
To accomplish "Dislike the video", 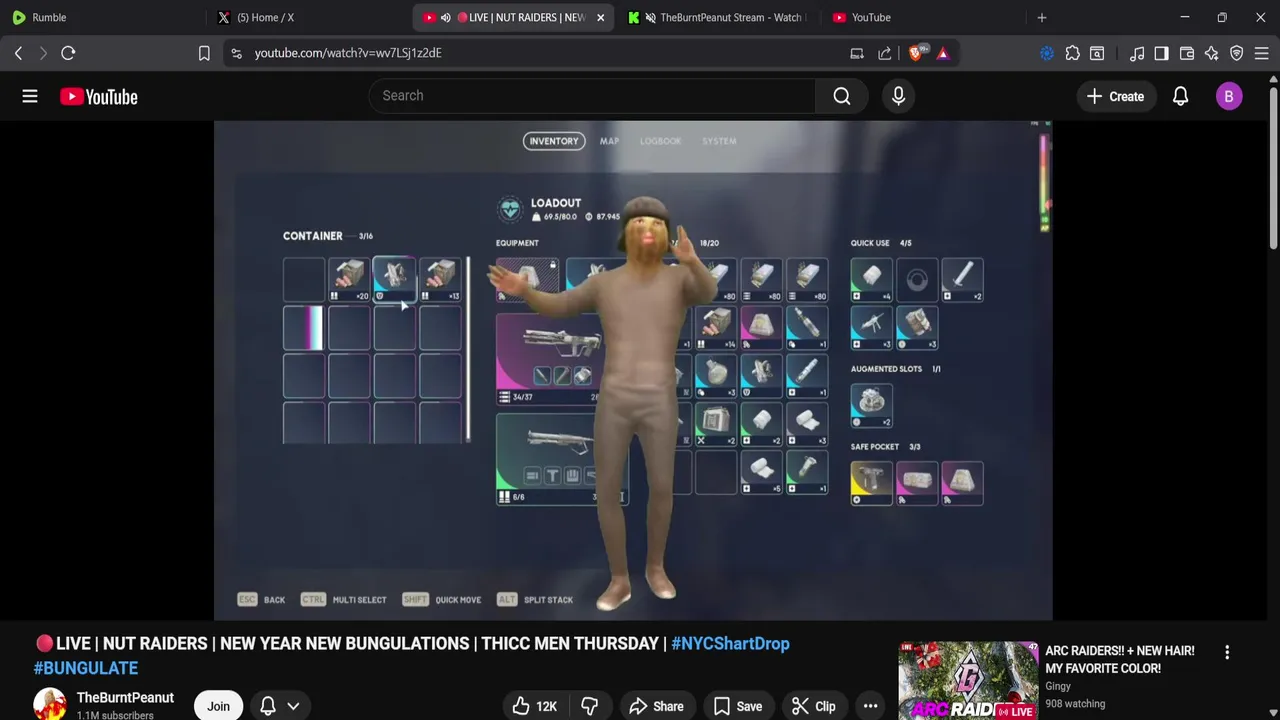I will [x=589, y=706].
